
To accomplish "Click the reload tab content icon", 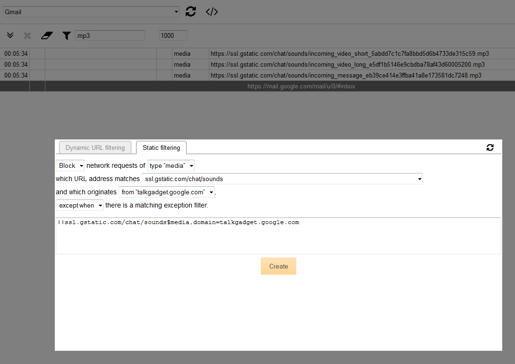I will 191,12.
